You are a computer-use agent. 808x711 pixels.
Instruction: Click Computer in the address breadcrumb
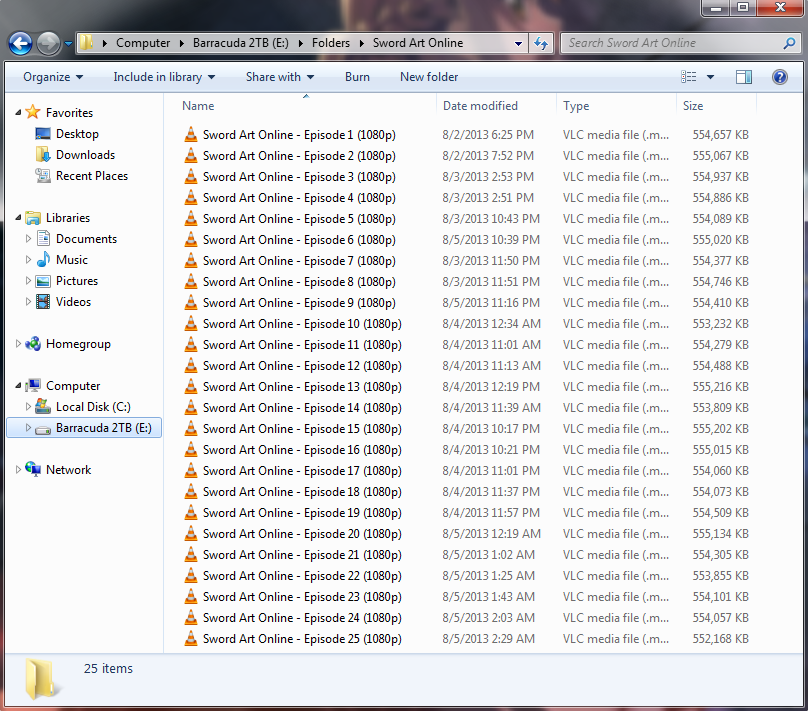coord(143,43)
